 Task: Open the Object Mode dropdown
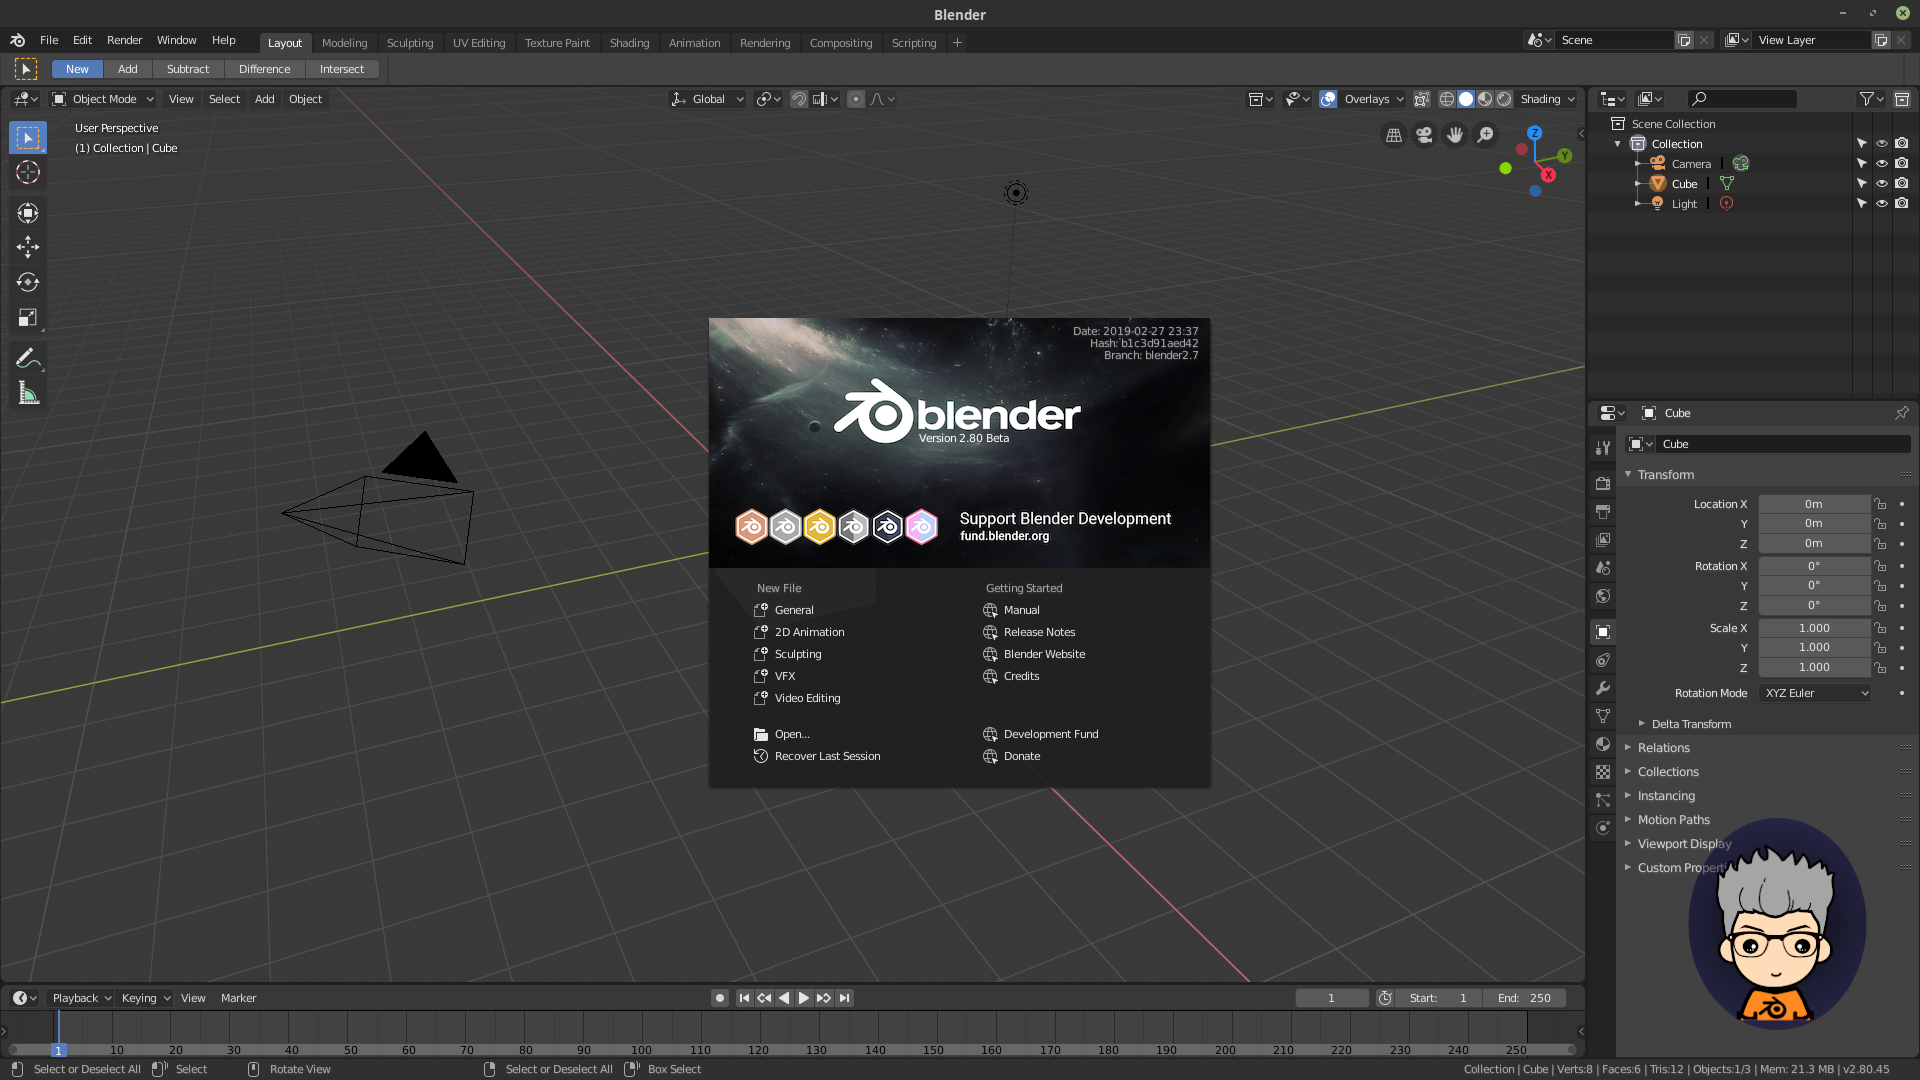coord(103,99)
